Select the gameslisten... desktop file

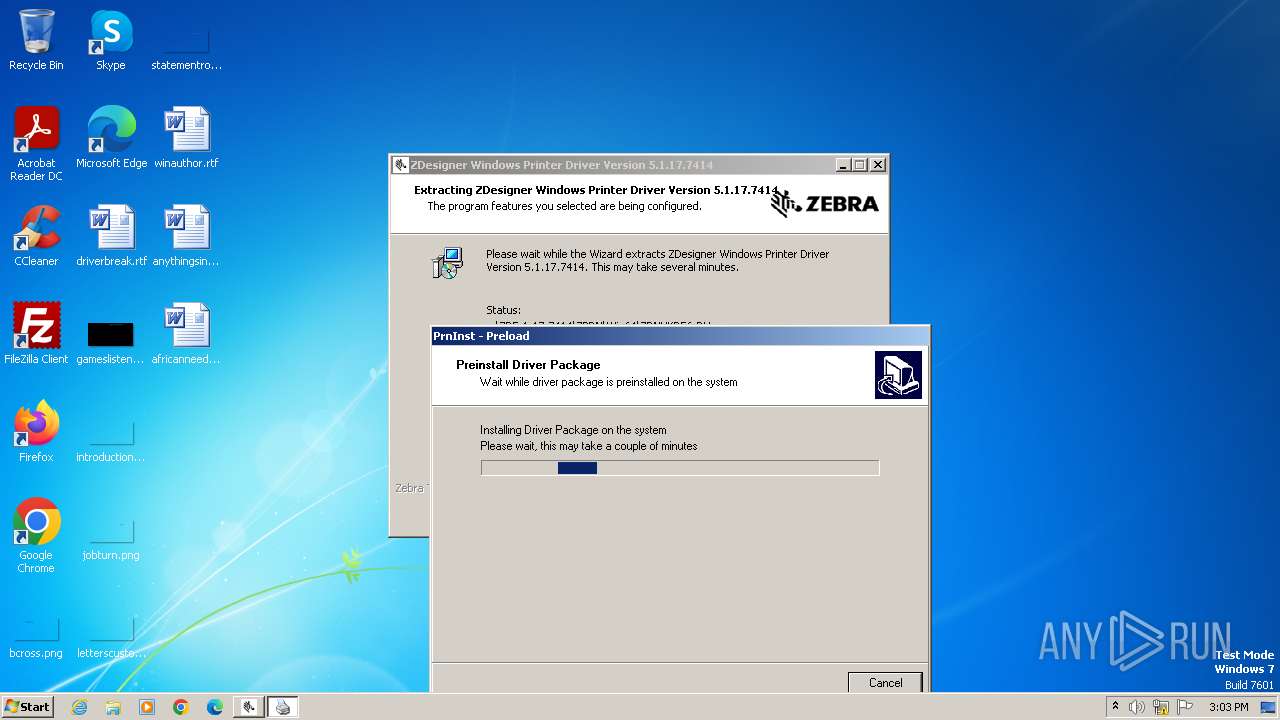pos(111,341)
